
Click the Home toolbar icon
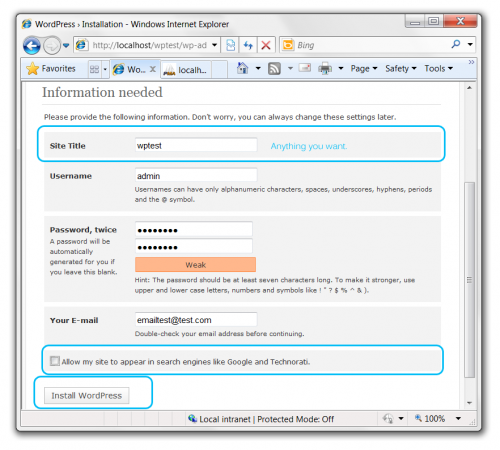242,68
